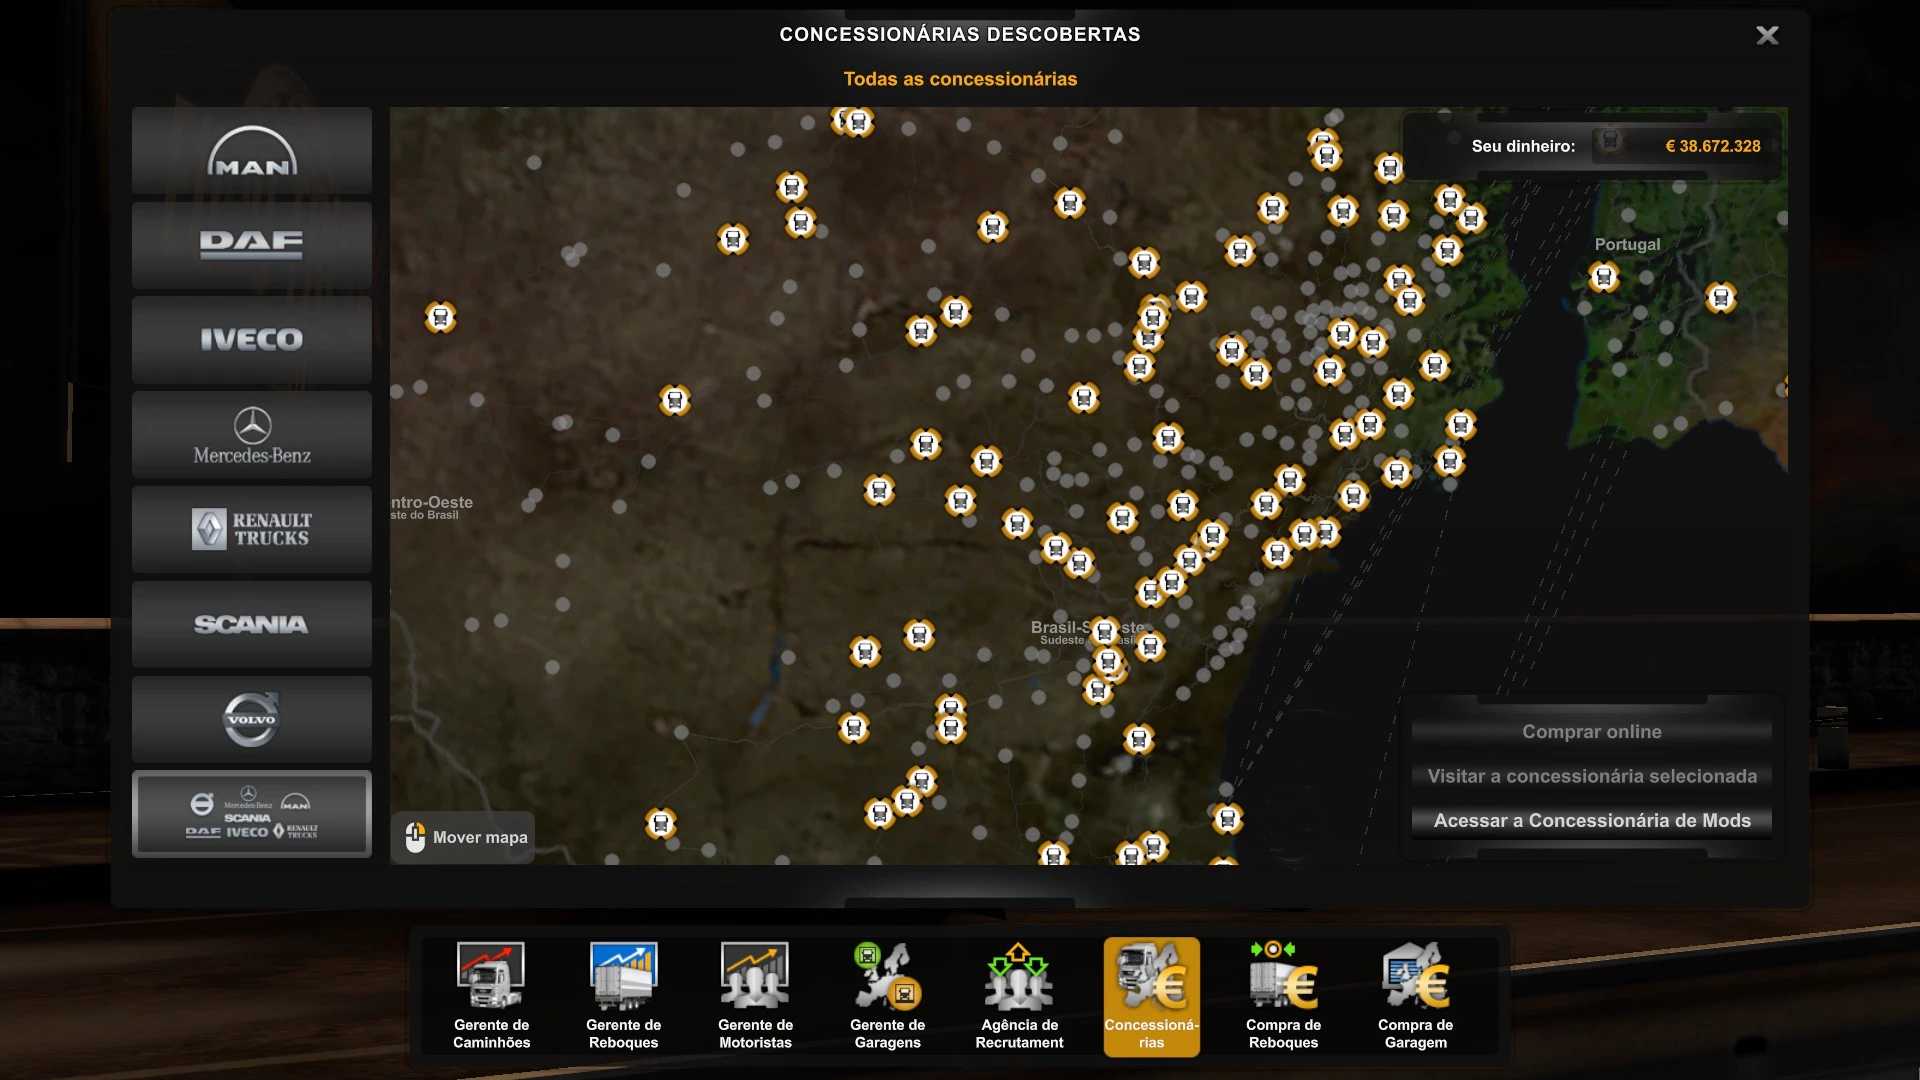Select the DAF brand filter
This screenshot has height=1080, width=1920.
point(251,245)
